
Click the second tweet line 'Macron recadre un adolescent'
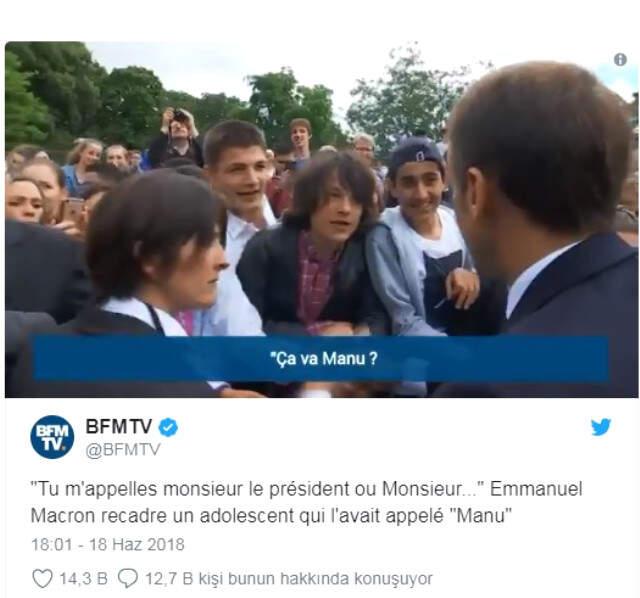(271, 516)
